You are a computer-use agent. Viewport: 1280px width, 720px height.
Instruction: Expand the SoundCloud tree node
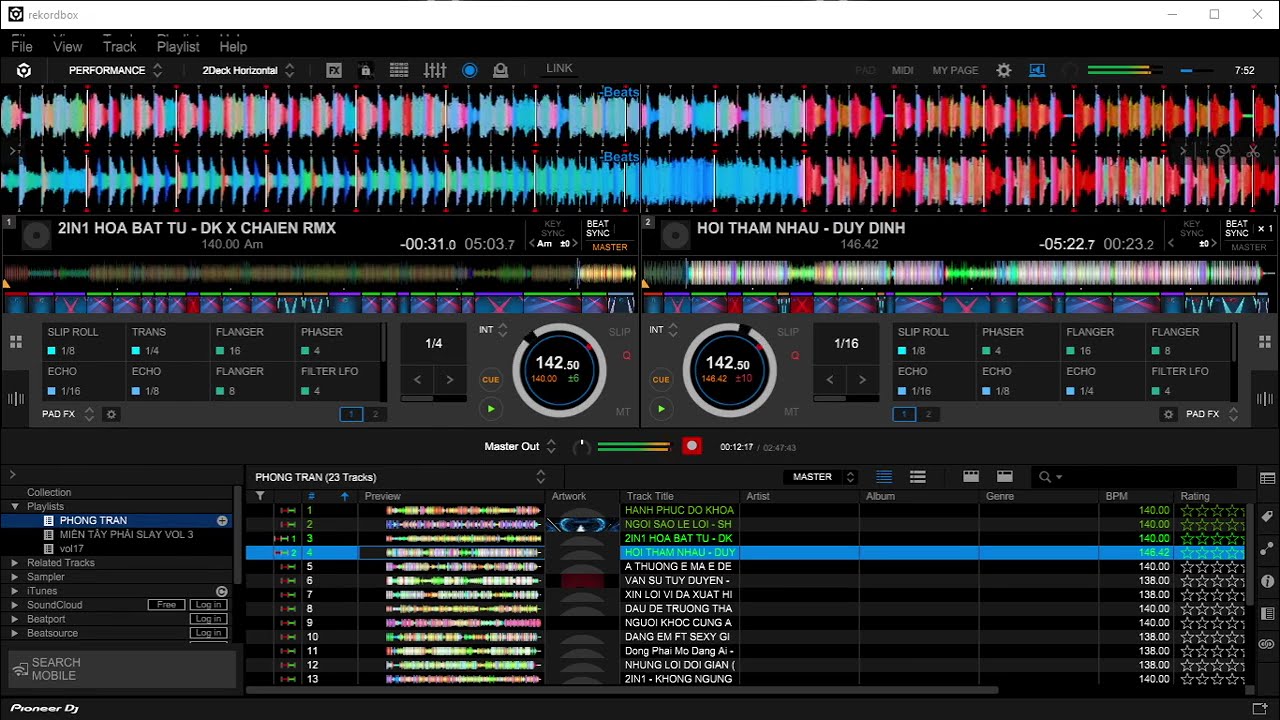(15, 605)
